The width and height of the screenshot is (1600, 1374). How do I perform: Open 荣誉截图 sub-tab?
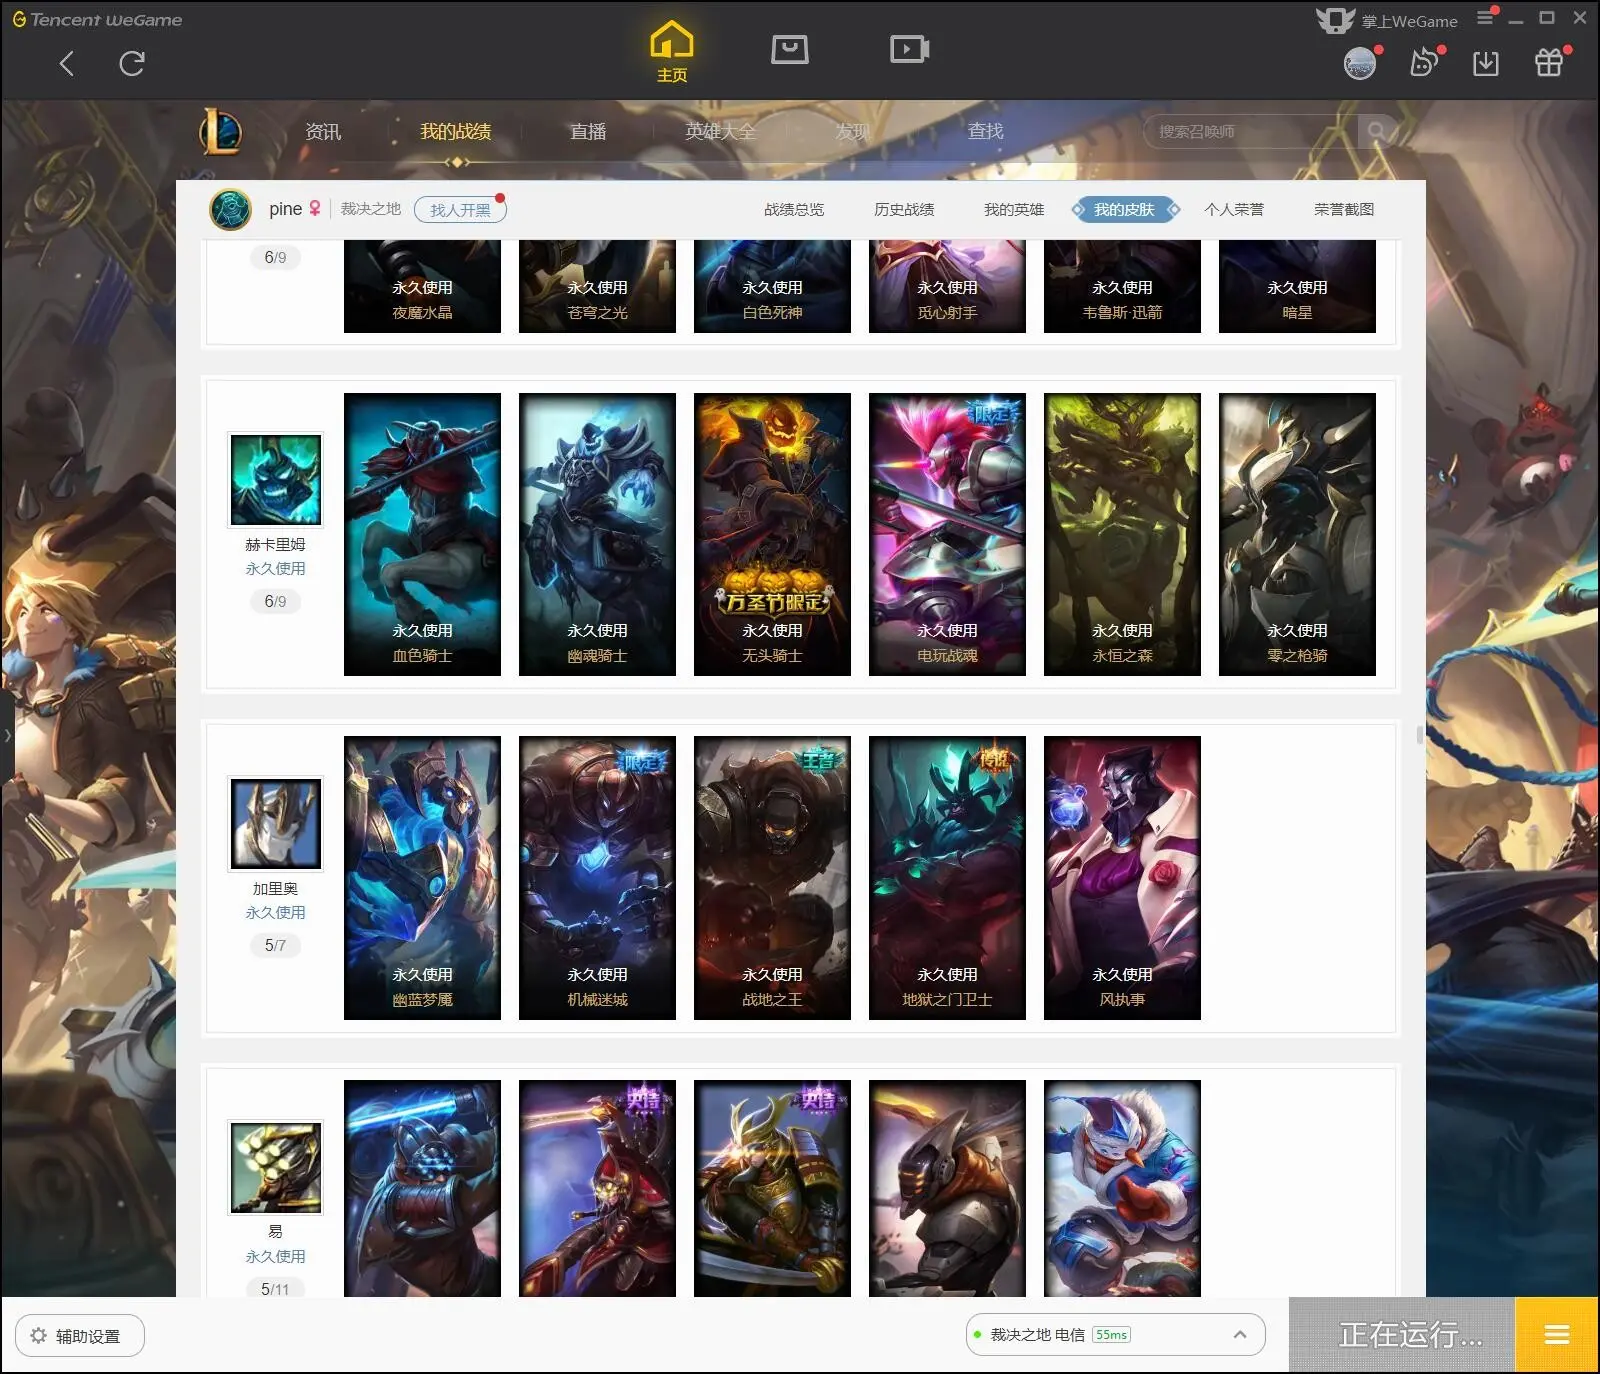(x=1344, y=210)
